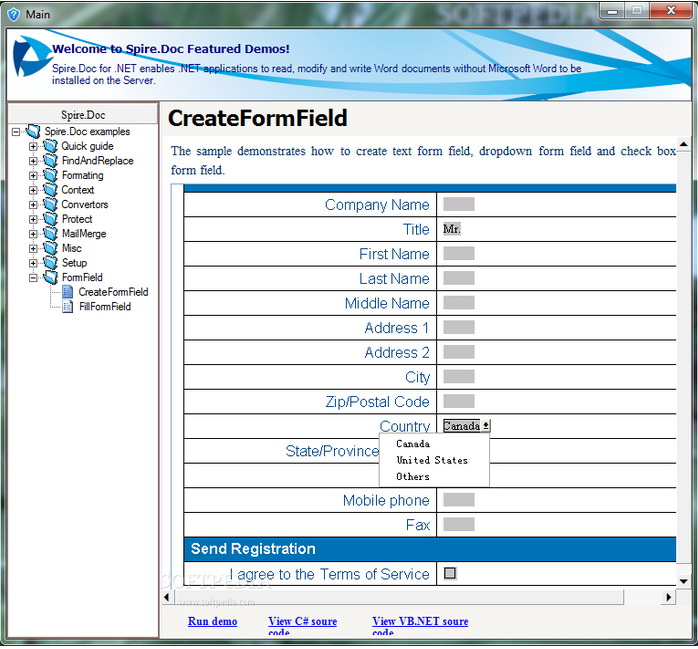
Task: Click the Spire.Doc examples root folder icon
Action: (x=33, y=131)
